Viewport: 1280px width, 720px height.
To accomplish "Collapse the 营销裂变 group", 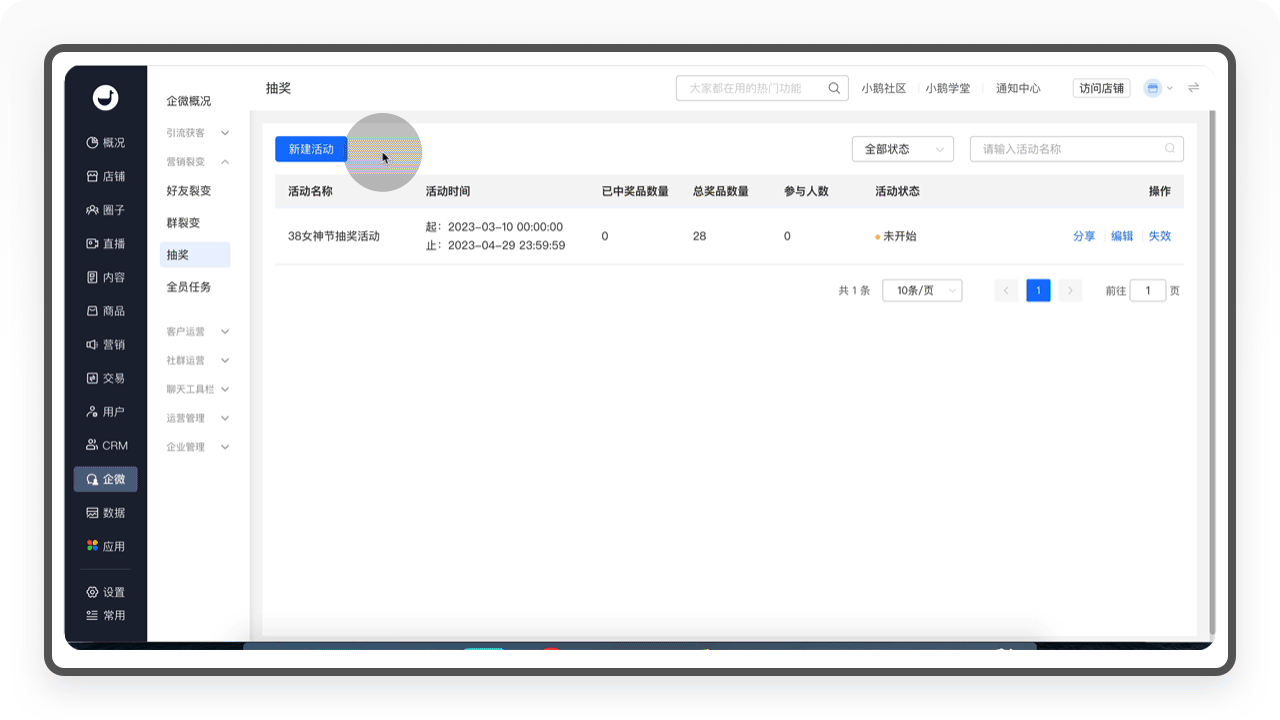I will coord(197,161).
